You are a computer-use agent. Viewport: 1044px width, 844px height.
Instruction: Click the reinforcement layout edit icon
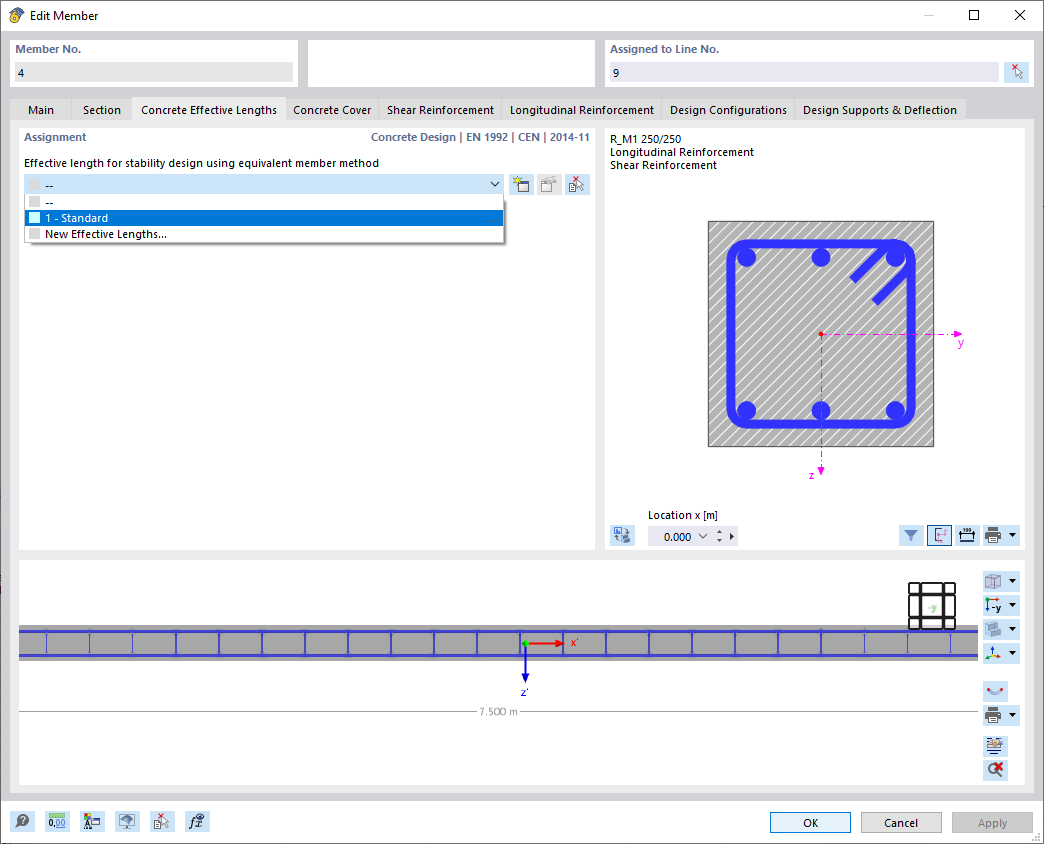pyautogui.click(x=995, y=745)
